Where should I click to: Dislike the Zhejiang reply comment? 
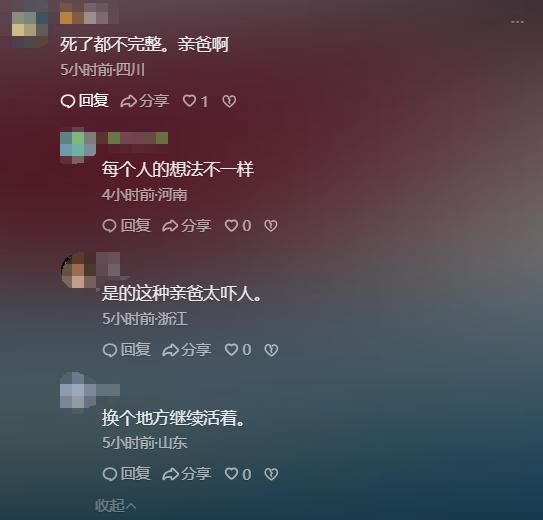(x=271, y=350)
